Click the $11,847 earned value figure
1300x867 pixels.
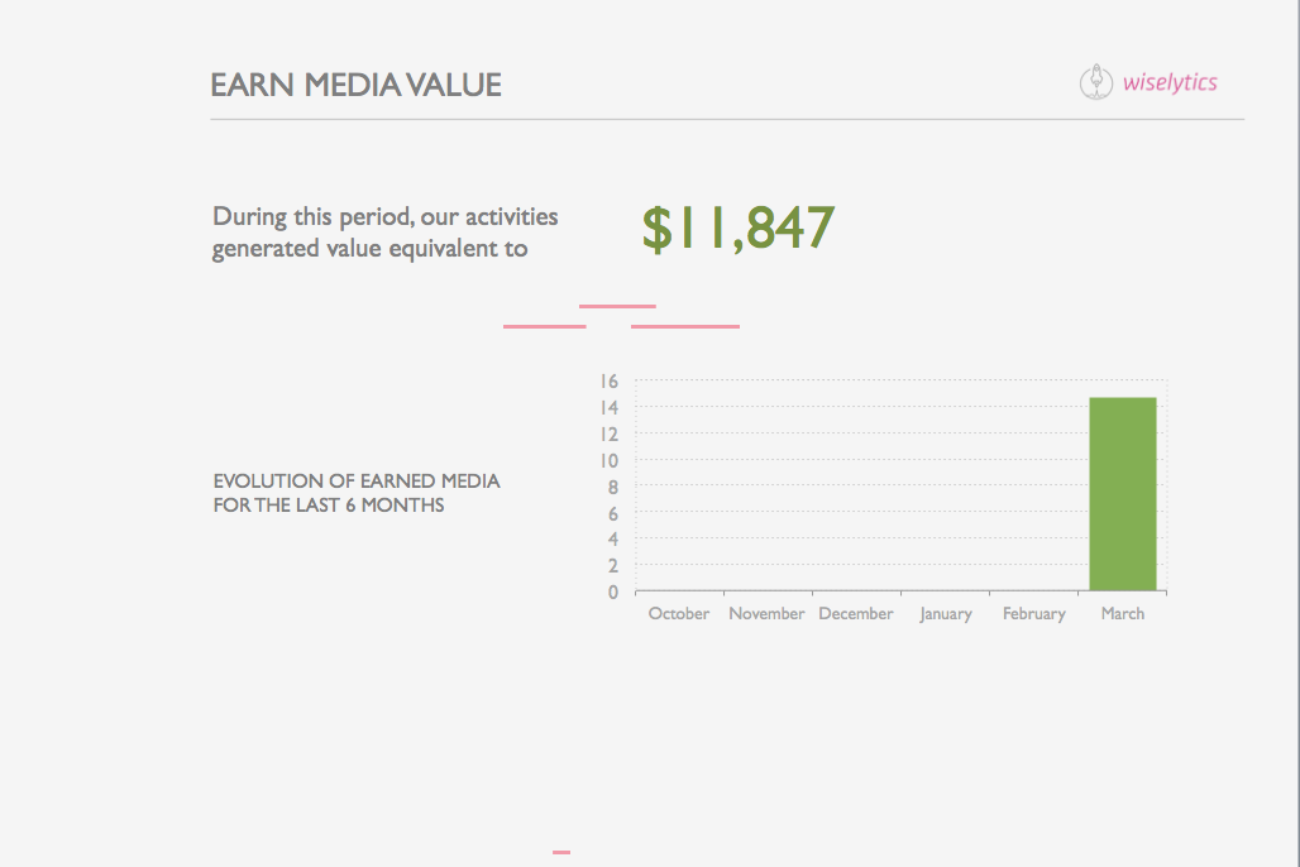point(737,229)
